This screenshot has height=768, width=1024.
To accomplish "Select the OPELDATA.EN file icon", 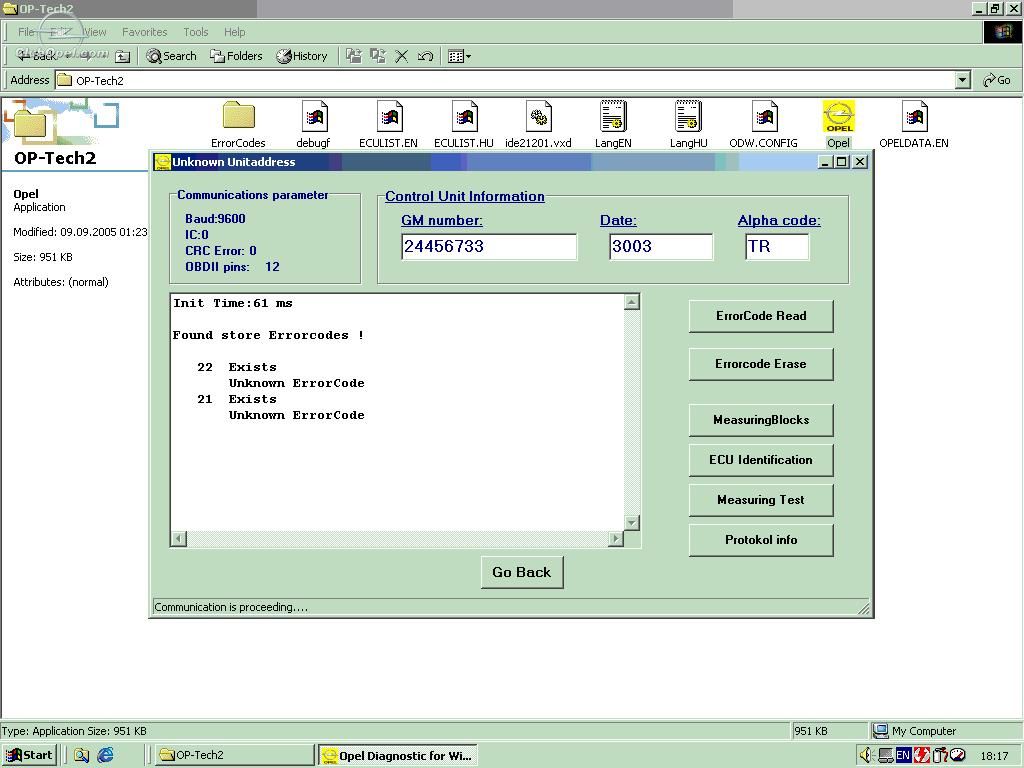I will click(914, 125).
